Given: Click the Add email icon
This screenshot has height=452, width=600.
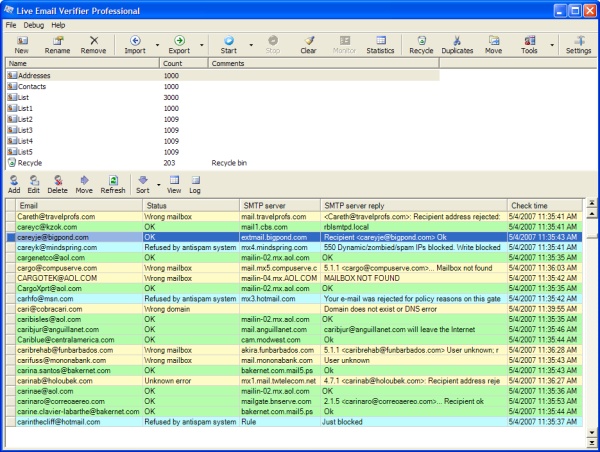Looking at the screenshot, I should click(14, 185).
